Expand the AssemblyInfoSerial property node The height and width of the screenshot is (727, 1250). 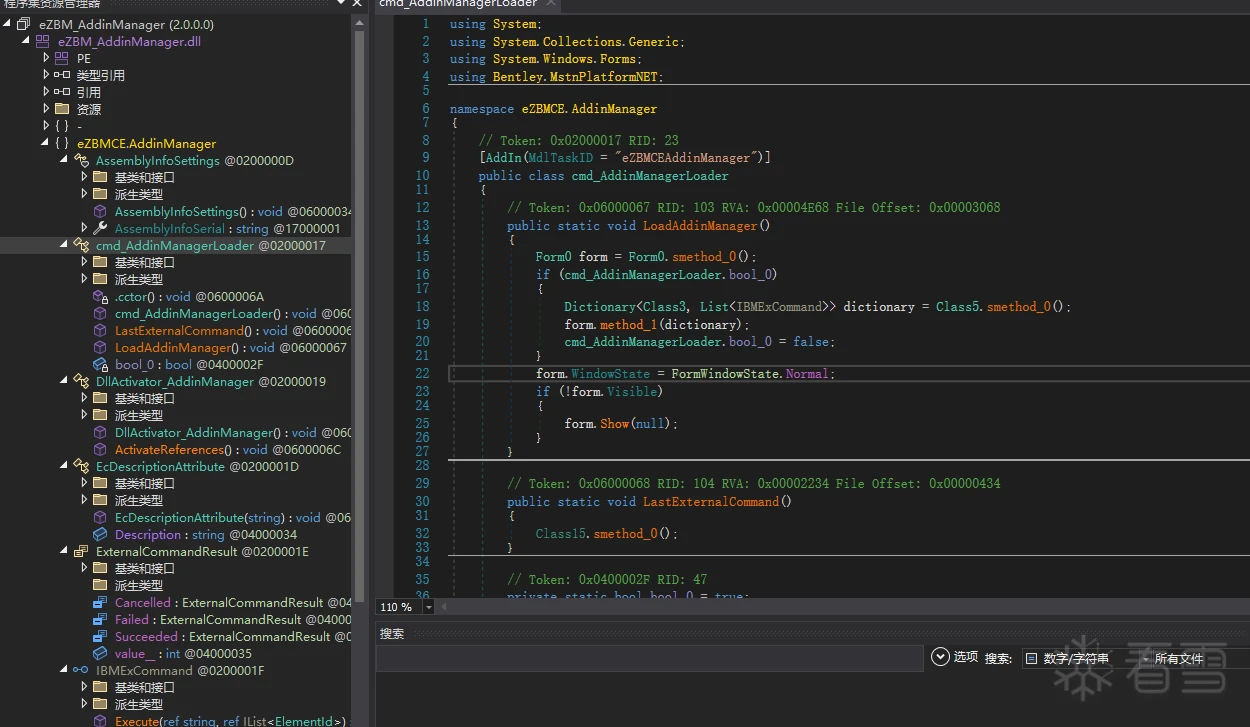point(84,229)
